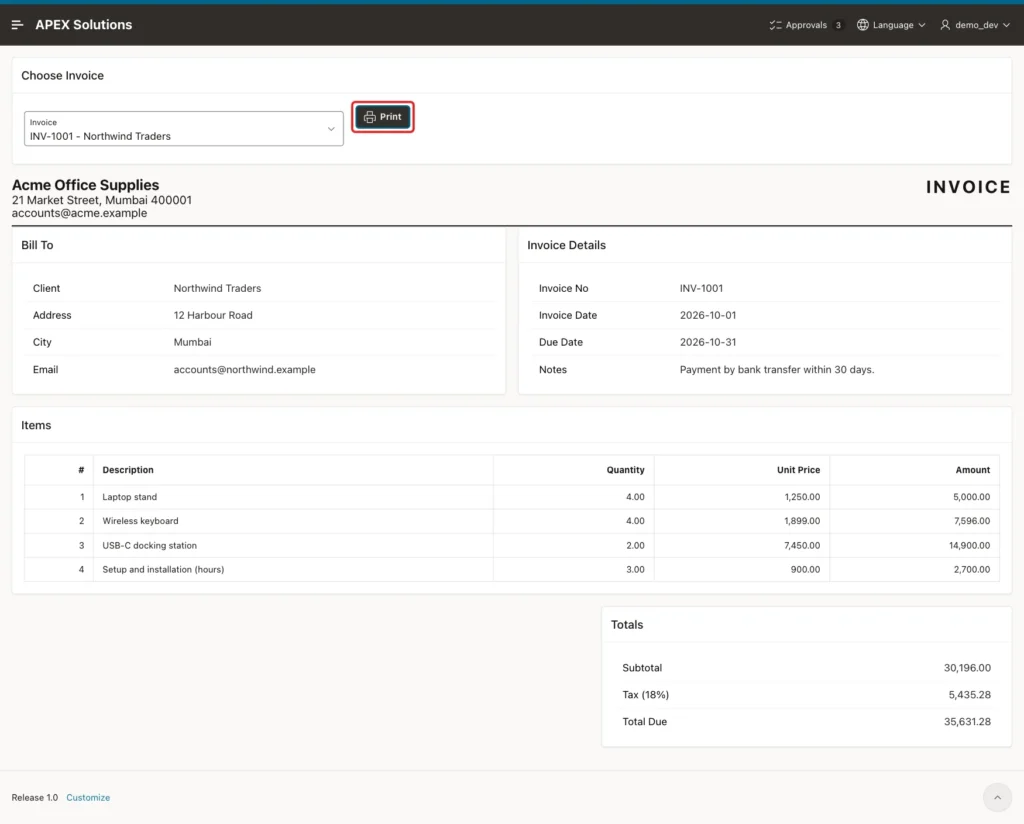This screenshot has width=1024, height=824.
Task: Click the Customize link in footer
Action: 88,797
